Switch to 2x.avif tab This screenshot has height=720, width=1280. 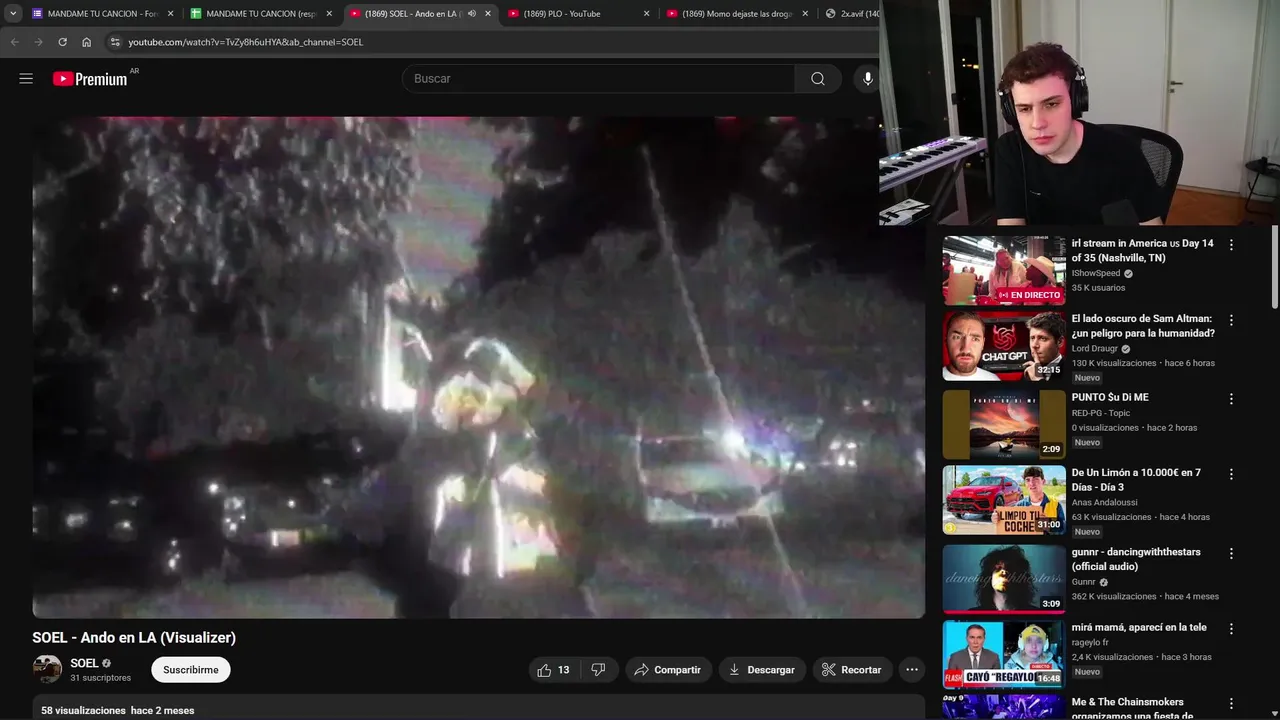tap(850, 14)
